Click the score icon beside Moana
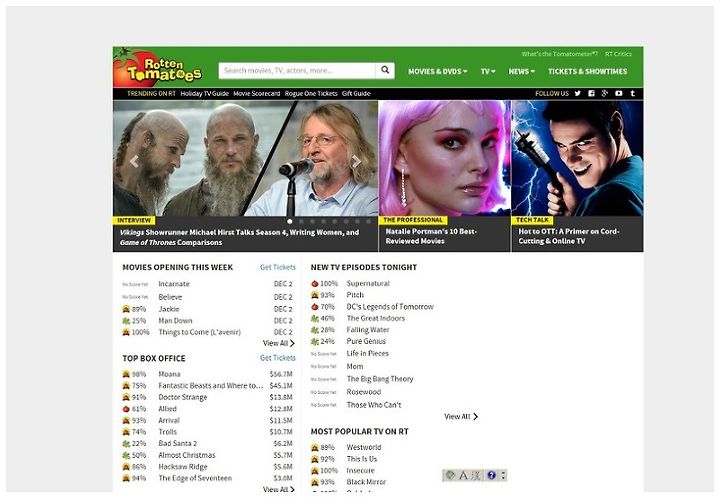The image size is (720, 500). pos(126,374)
